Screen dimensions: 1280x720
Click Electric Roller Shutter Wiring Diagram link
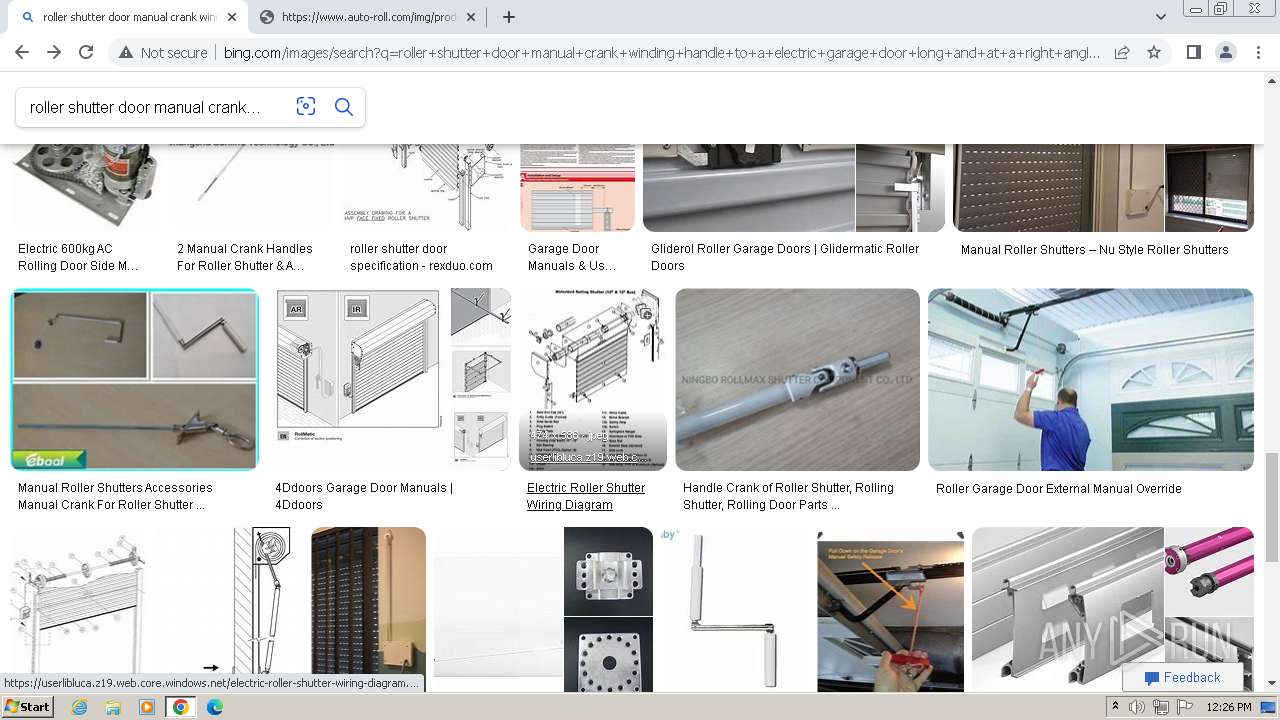click(x=586, y=496)
